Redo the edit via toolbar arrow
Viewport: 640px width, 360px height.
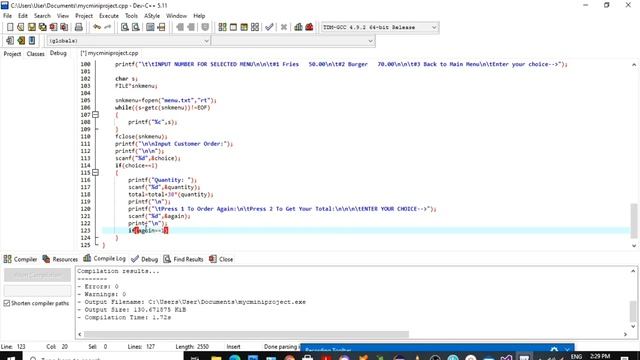(107, 27)
